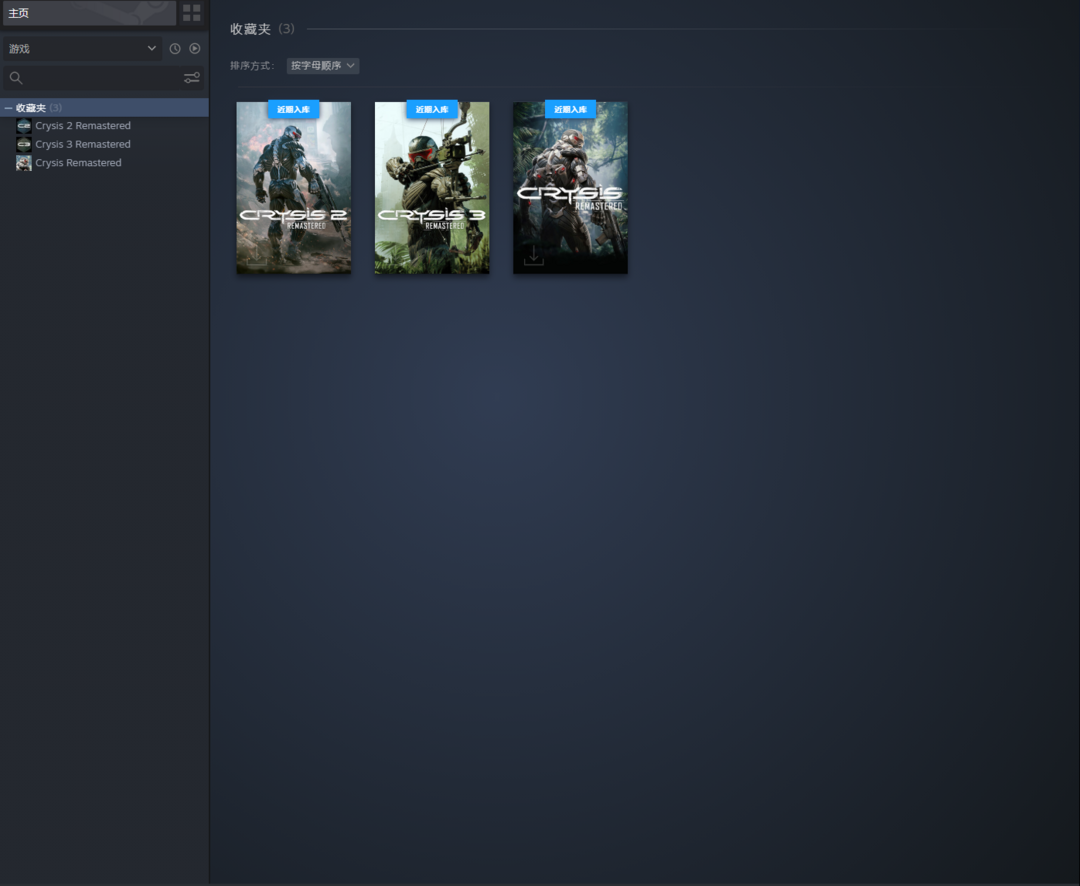The height and width of the screenshot is (886, 1080).
Task: Collapse the 收藏夹 category in sidebar
Action: pyautogui.click(x=8, y=108)
